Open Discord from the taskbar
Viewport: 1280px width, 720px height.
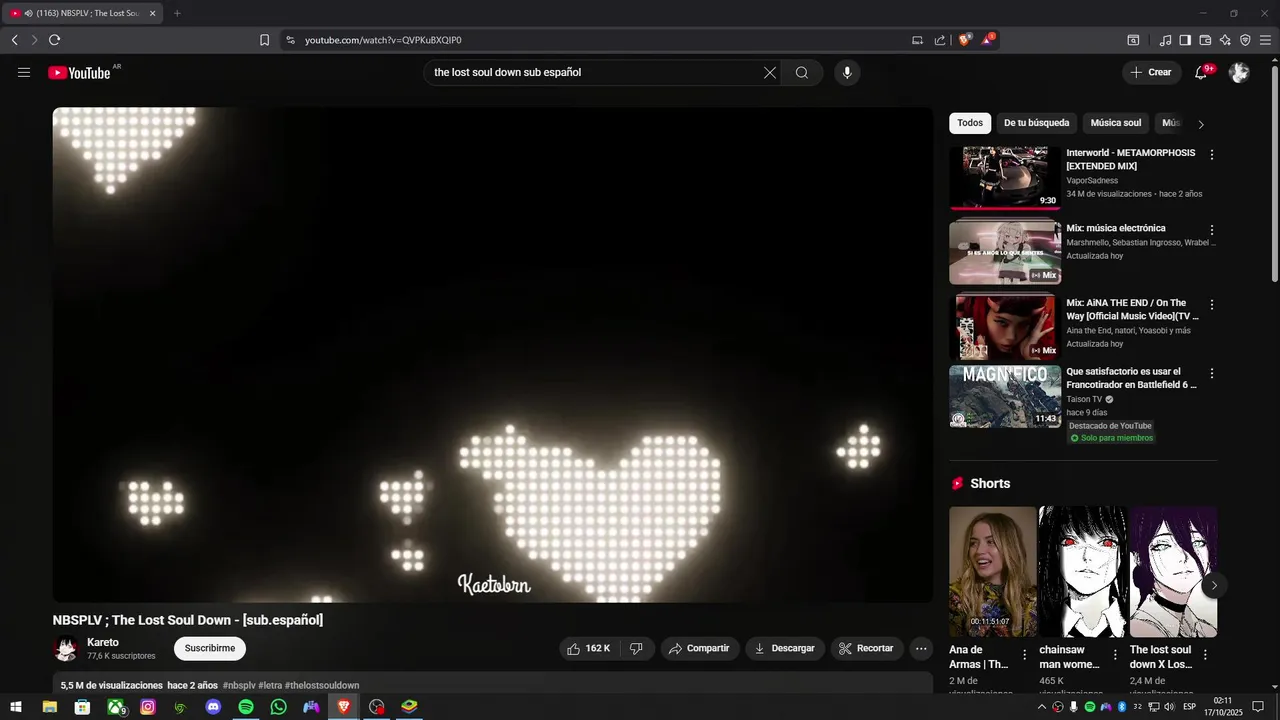click(x=213, y=707)
